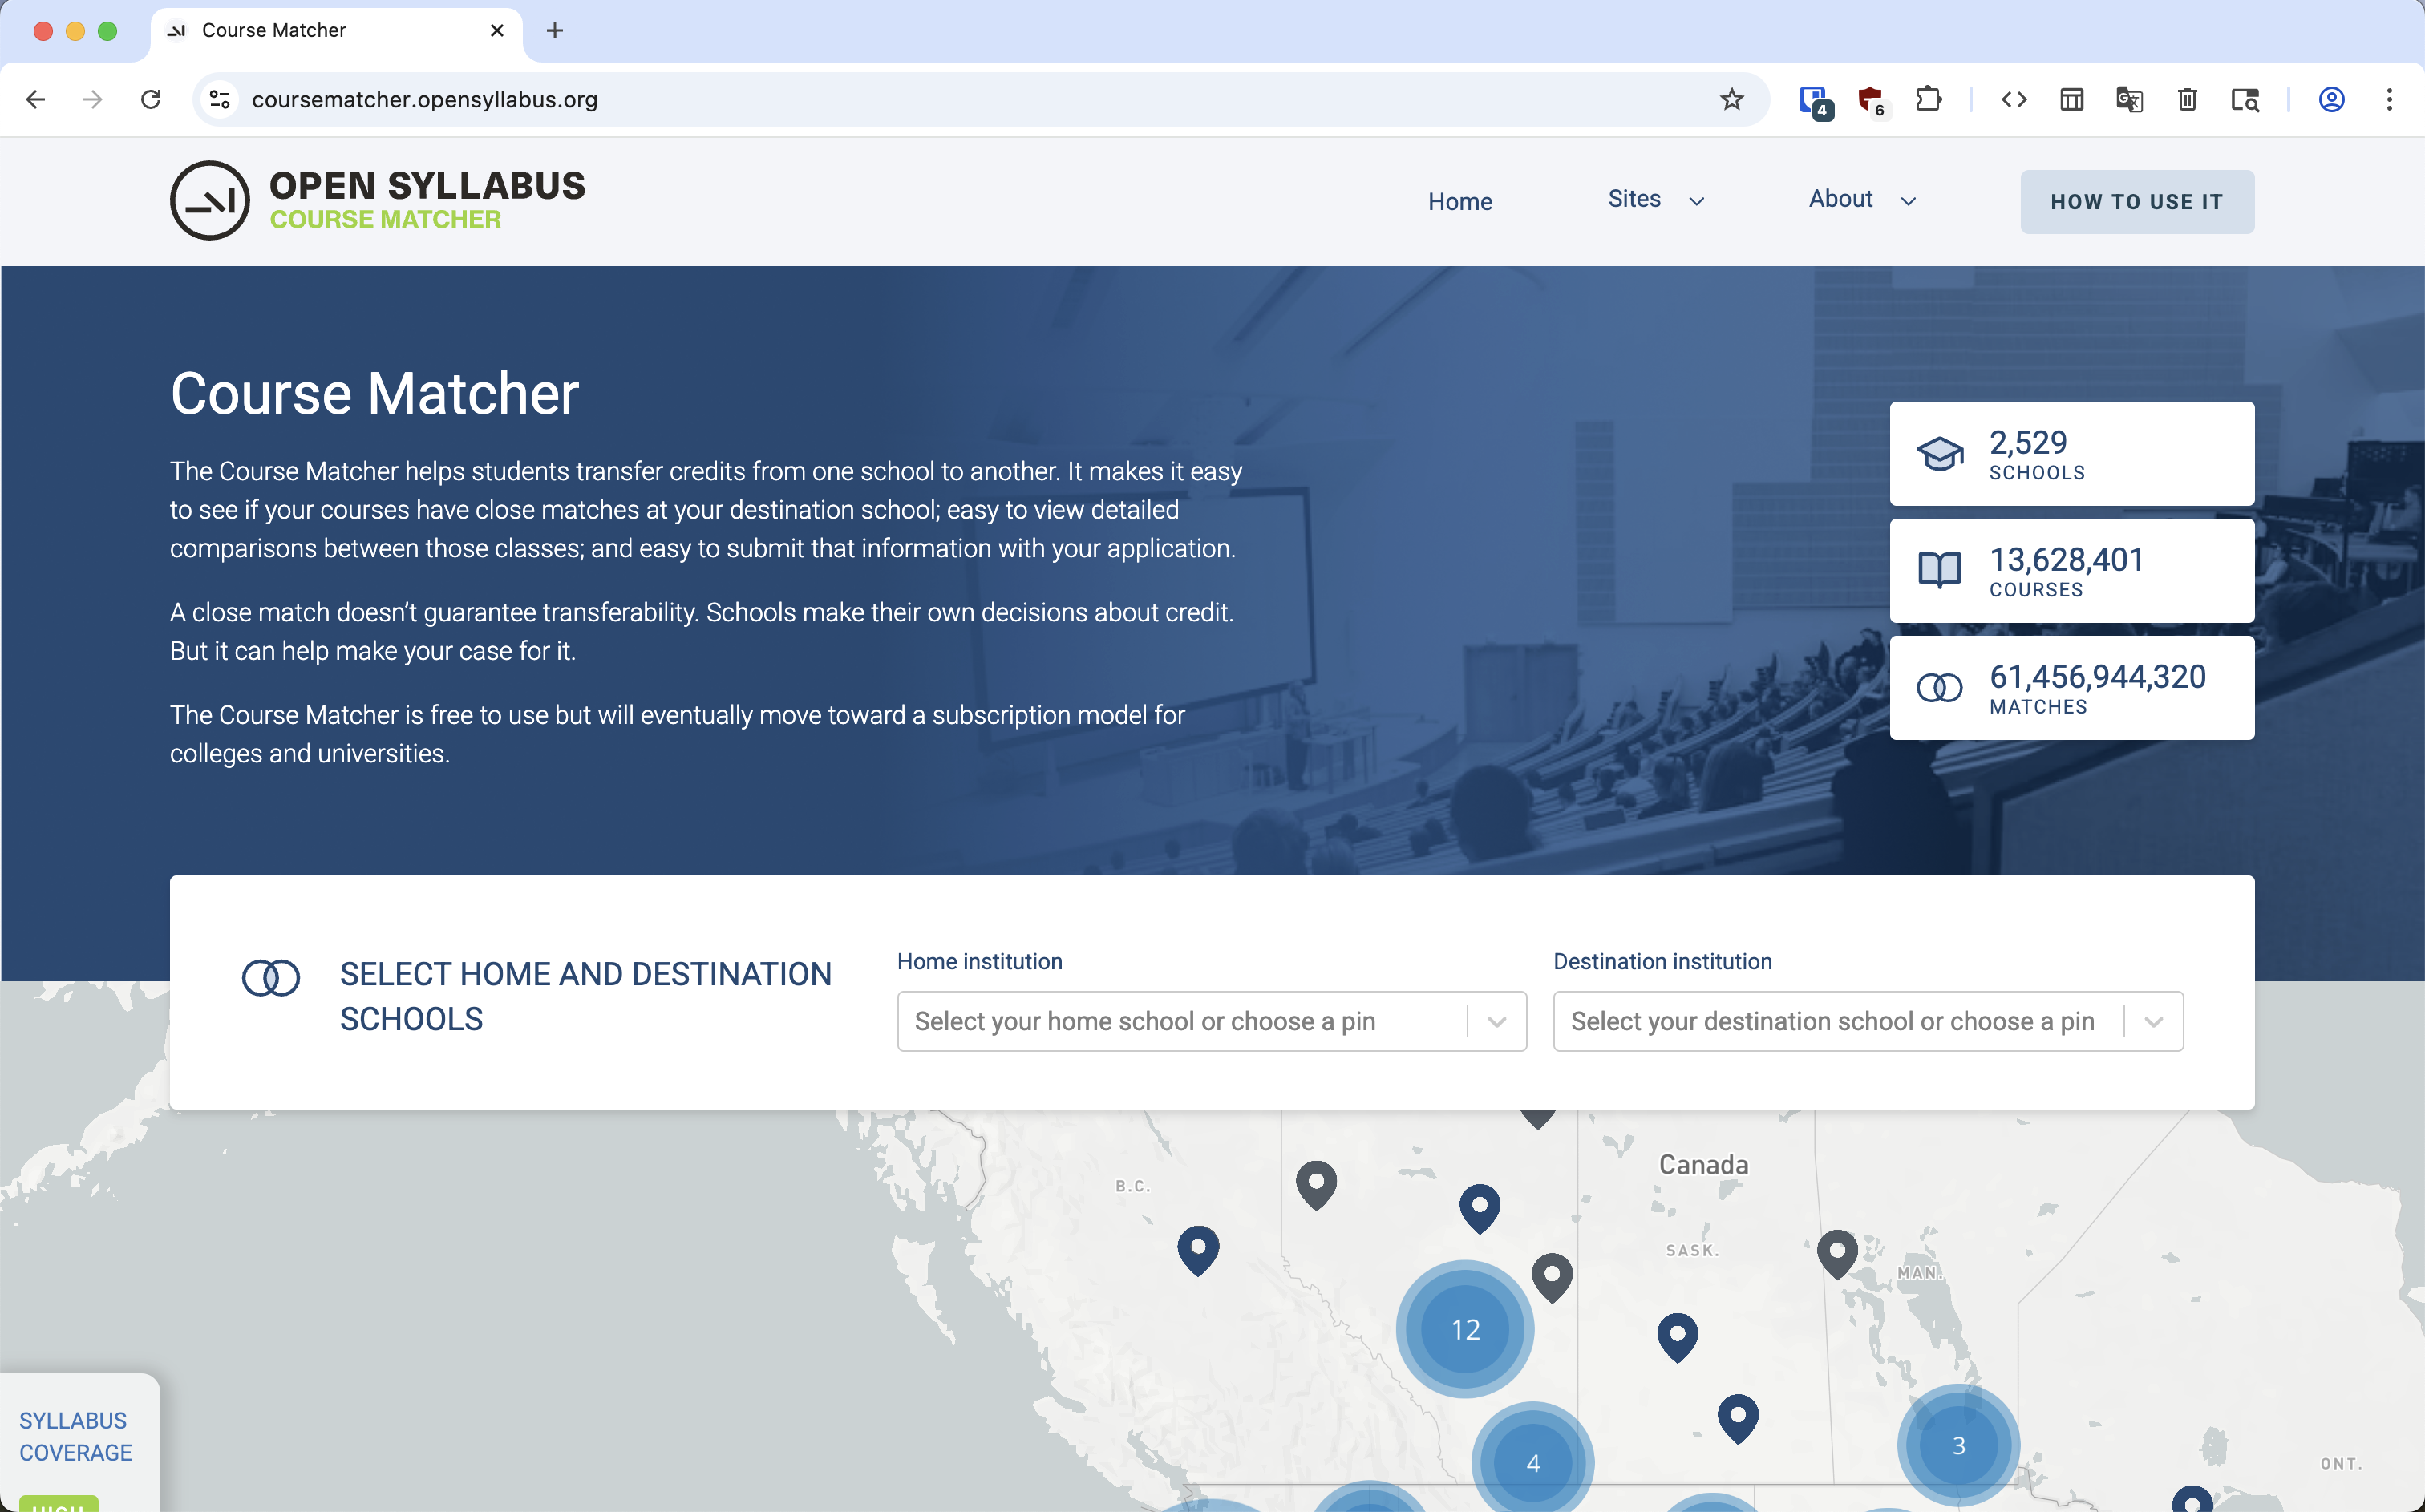This screenshot has width=2425, height=1512.
Task: Open the Chrome three-dot menu
Action: tap(2390, 99)
